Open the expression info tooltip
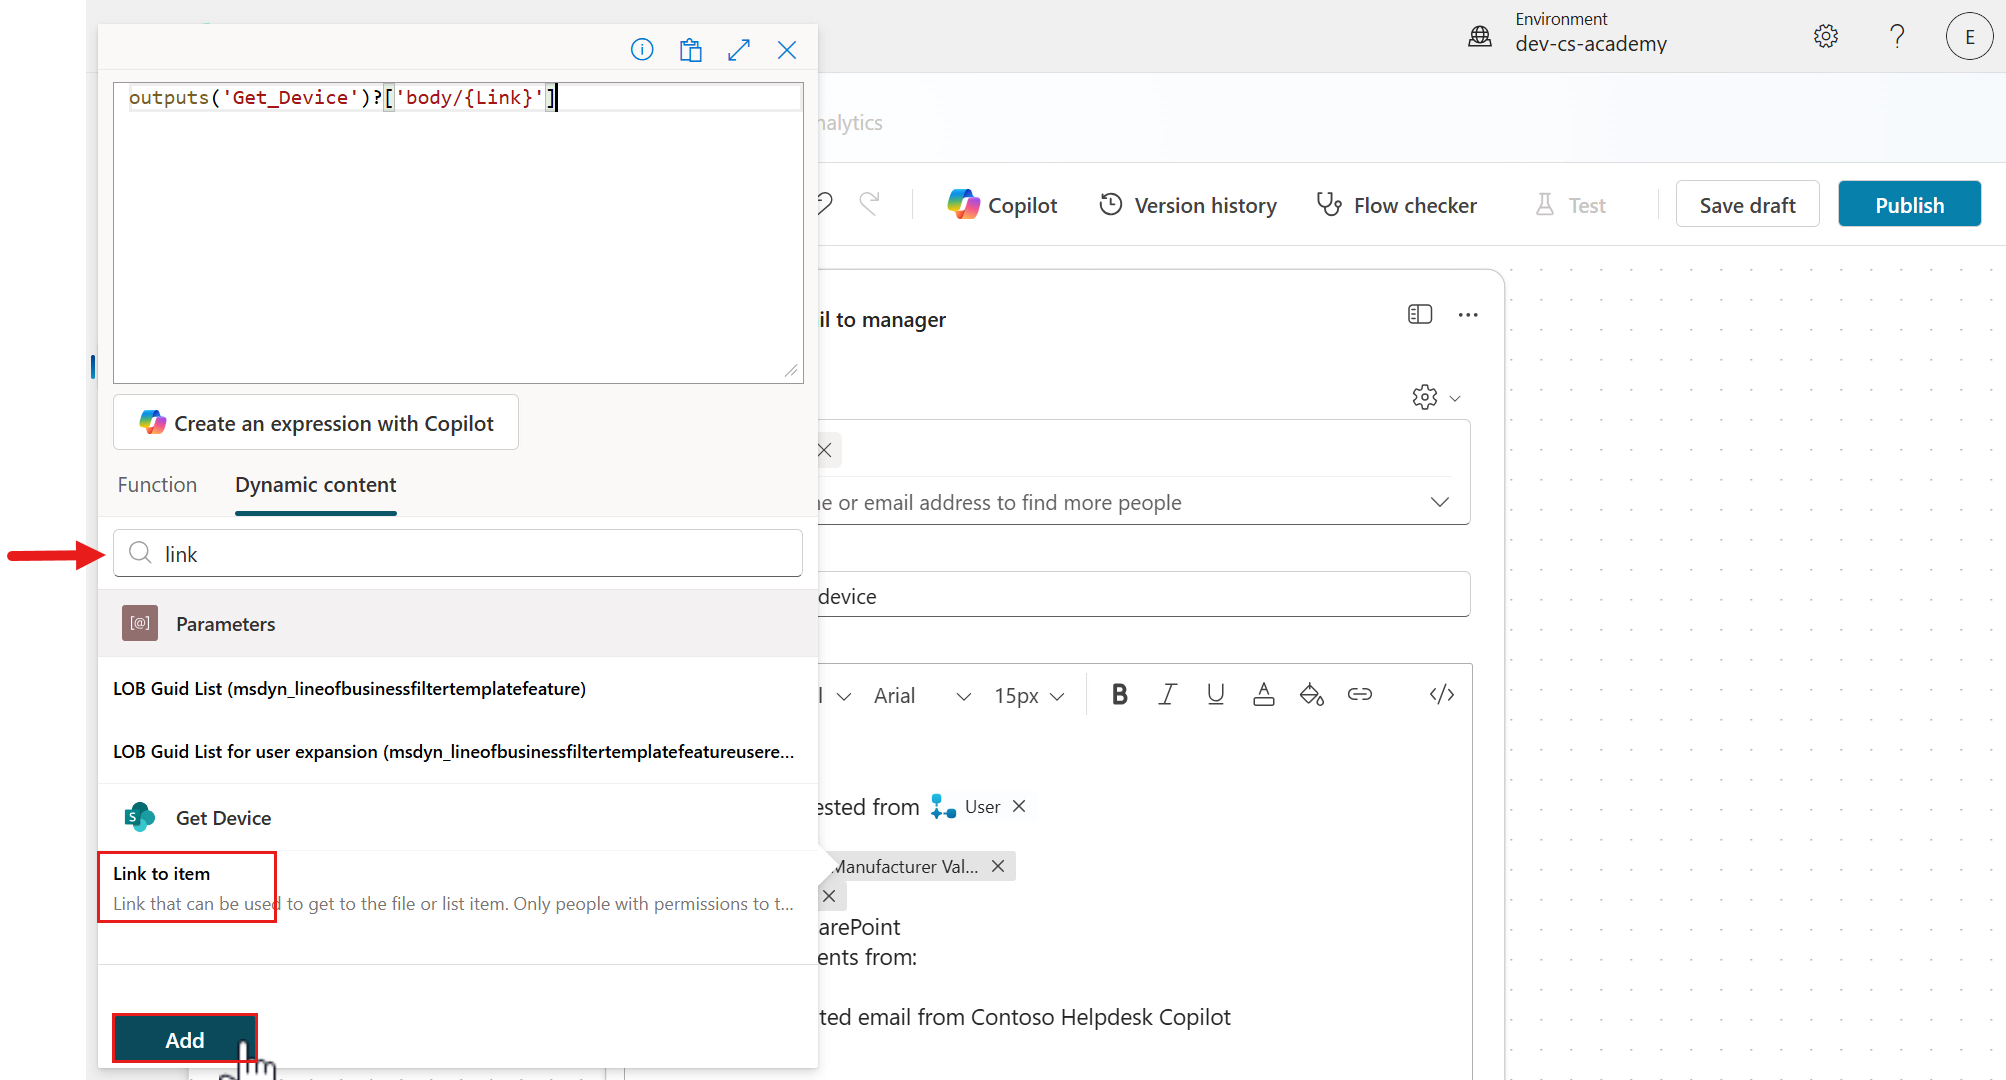The image size is (2006, 1080). click(x=641, y=49)
